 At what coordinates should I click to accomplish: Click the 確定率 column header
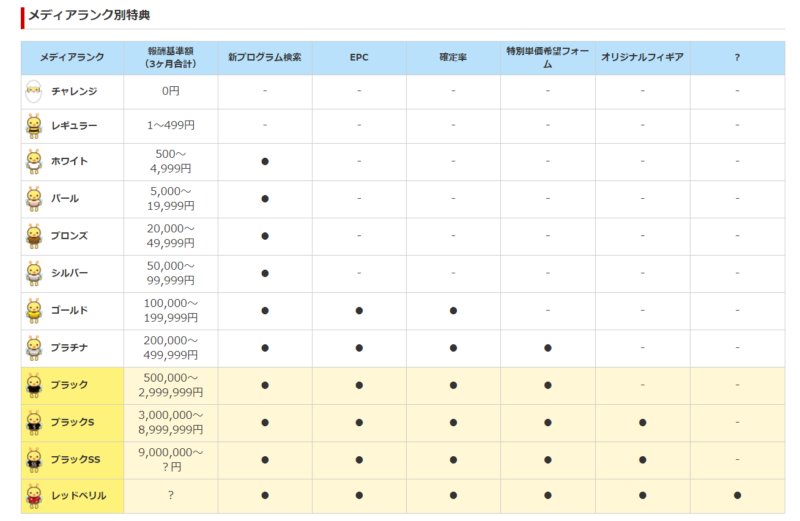(x=453, y=57)
